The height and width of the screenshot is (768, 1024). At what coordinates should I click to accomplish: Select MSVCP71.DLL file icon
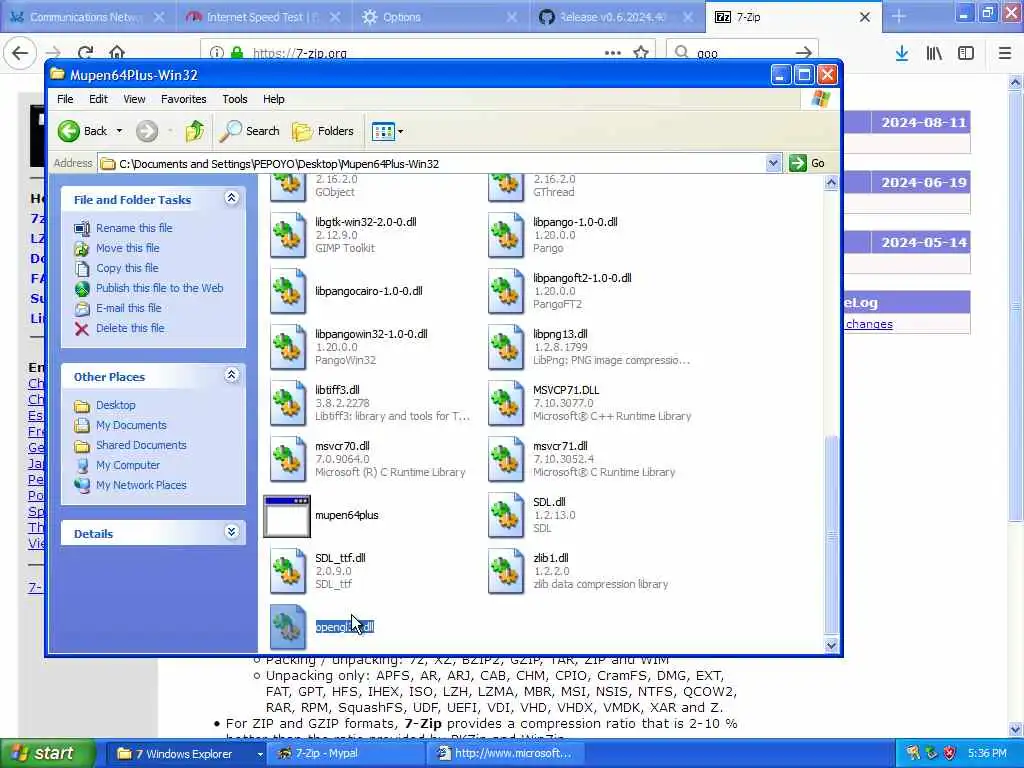click(505, 404)
